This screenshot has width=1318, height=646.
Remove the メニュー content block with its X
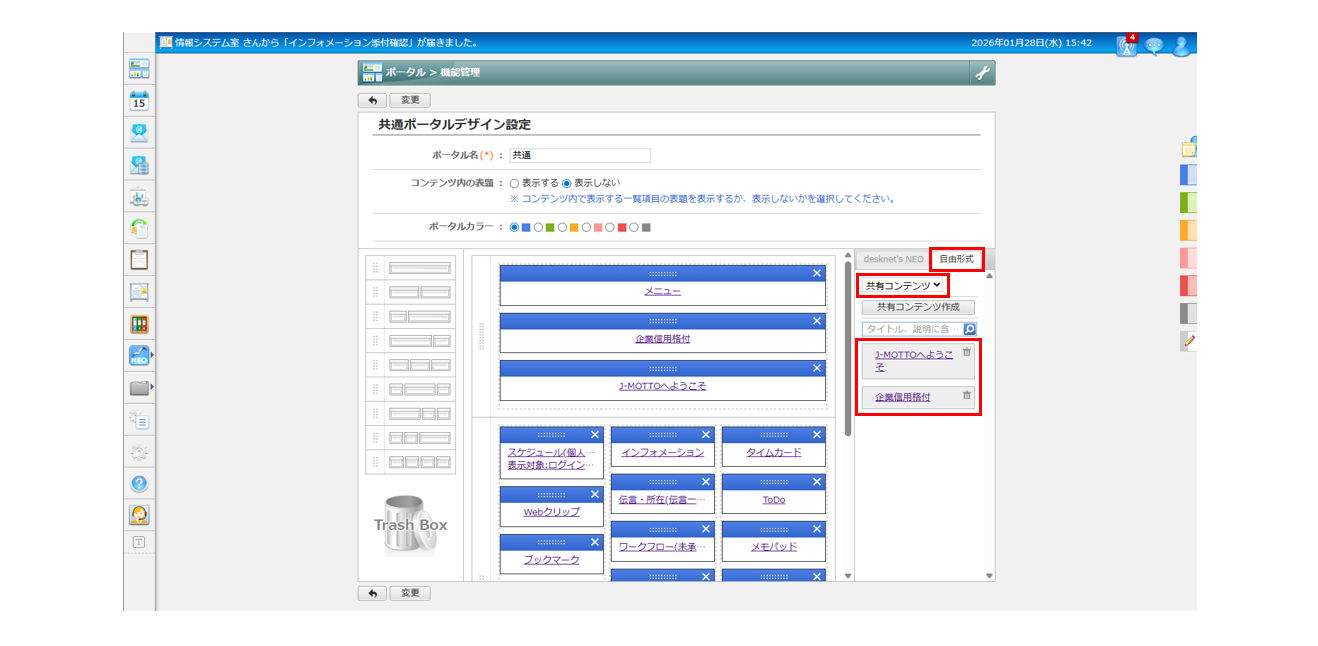(817, 273)
